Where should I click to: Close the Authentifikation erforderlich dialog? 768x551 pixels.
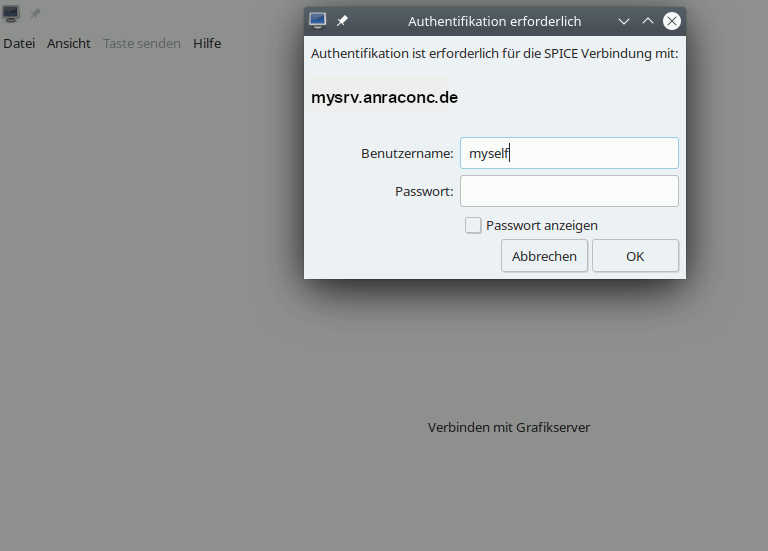(x=672, y=21)
